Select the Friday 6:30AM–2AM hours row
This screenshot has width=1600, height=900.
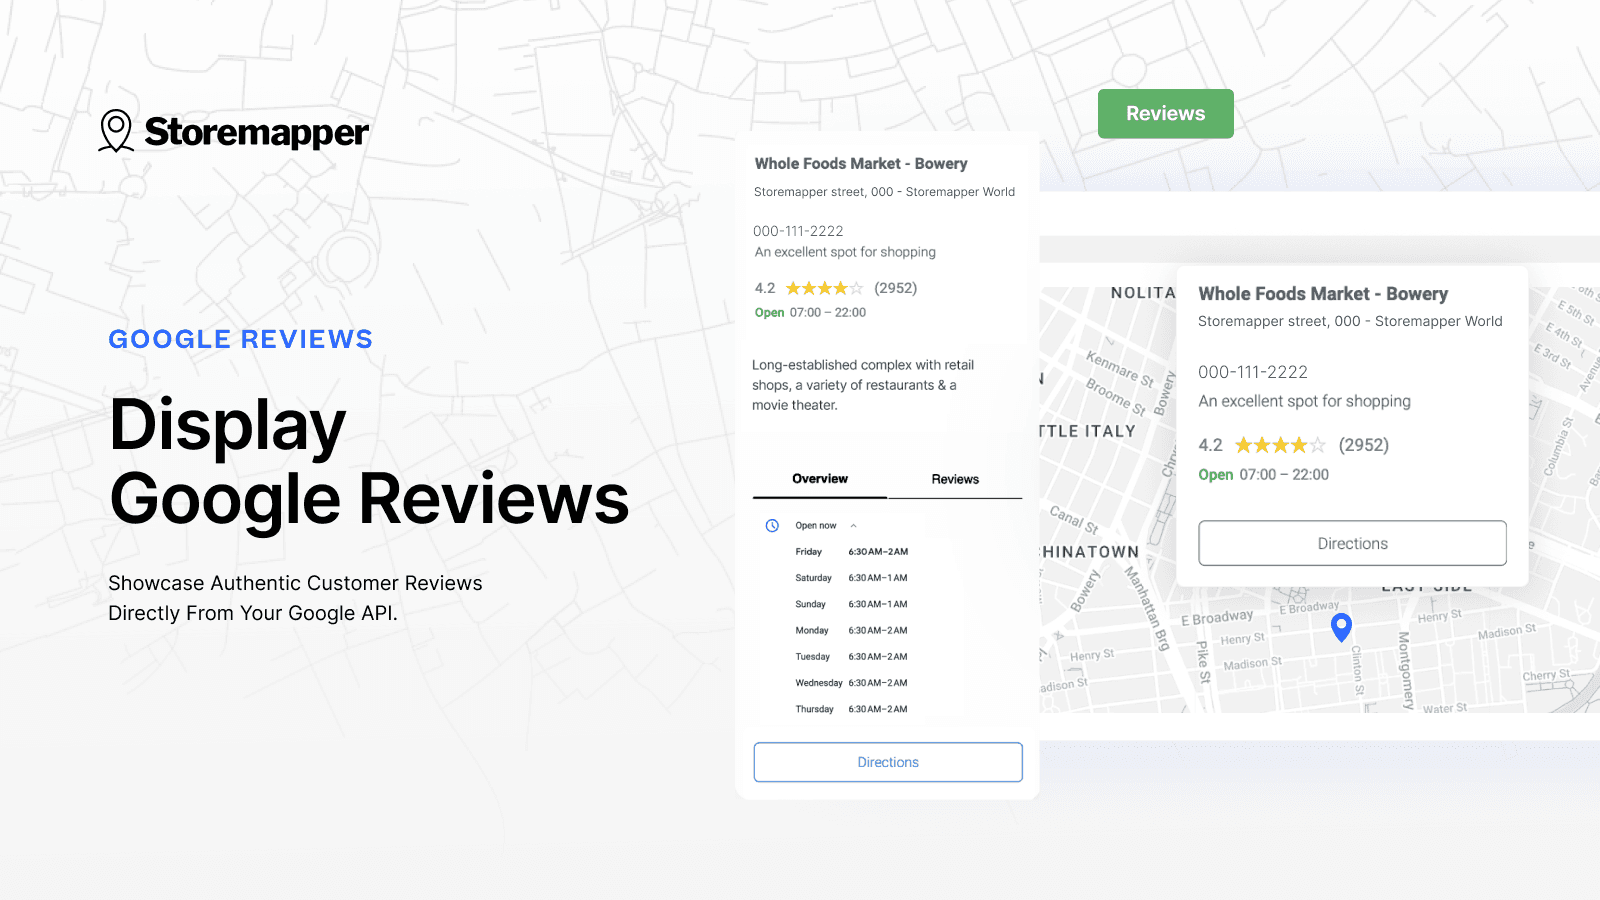click(x=855, y=551)
